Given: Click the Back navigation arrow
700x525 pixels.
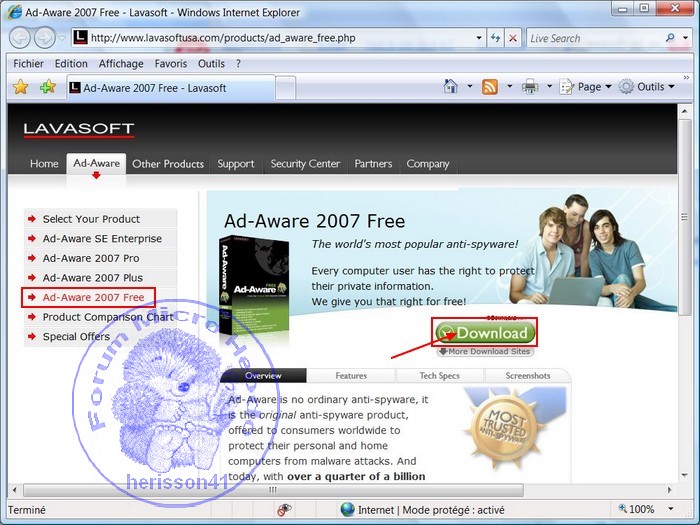Looking at the screenshot, I should point(20,38).
